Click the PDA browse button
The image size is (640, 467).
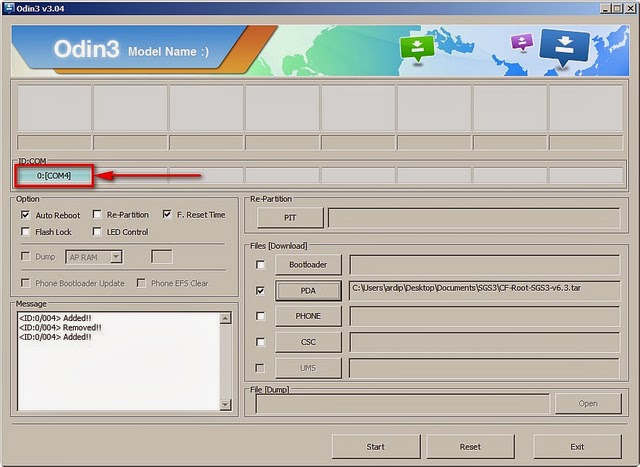pos(308,291)
